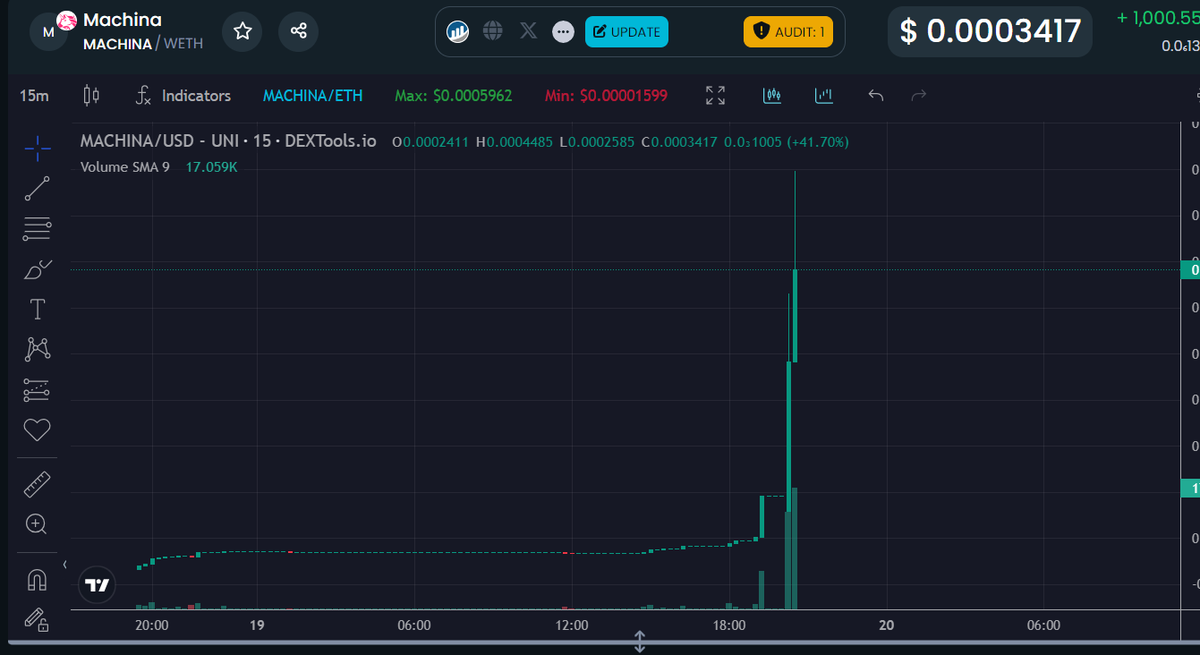Click the candlestick chart-type icon beside fullscreen
Screen dimensions: 1200x655
pyautogui.click(x=771, y=96)
